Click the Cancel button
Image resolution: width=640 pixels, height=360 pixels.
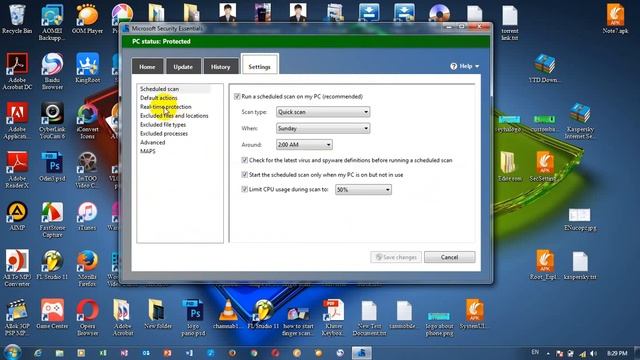(449, 257)
